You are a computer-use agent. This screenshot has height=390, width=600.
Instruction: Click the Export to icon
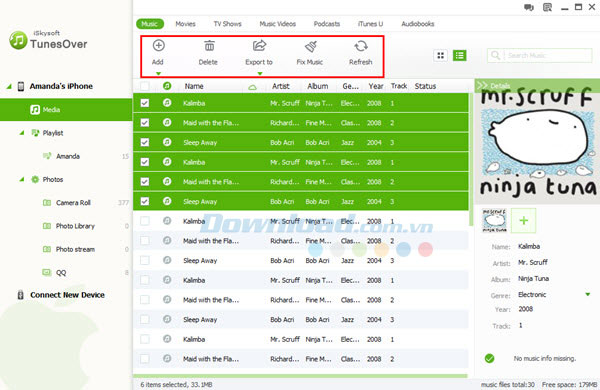259,46
